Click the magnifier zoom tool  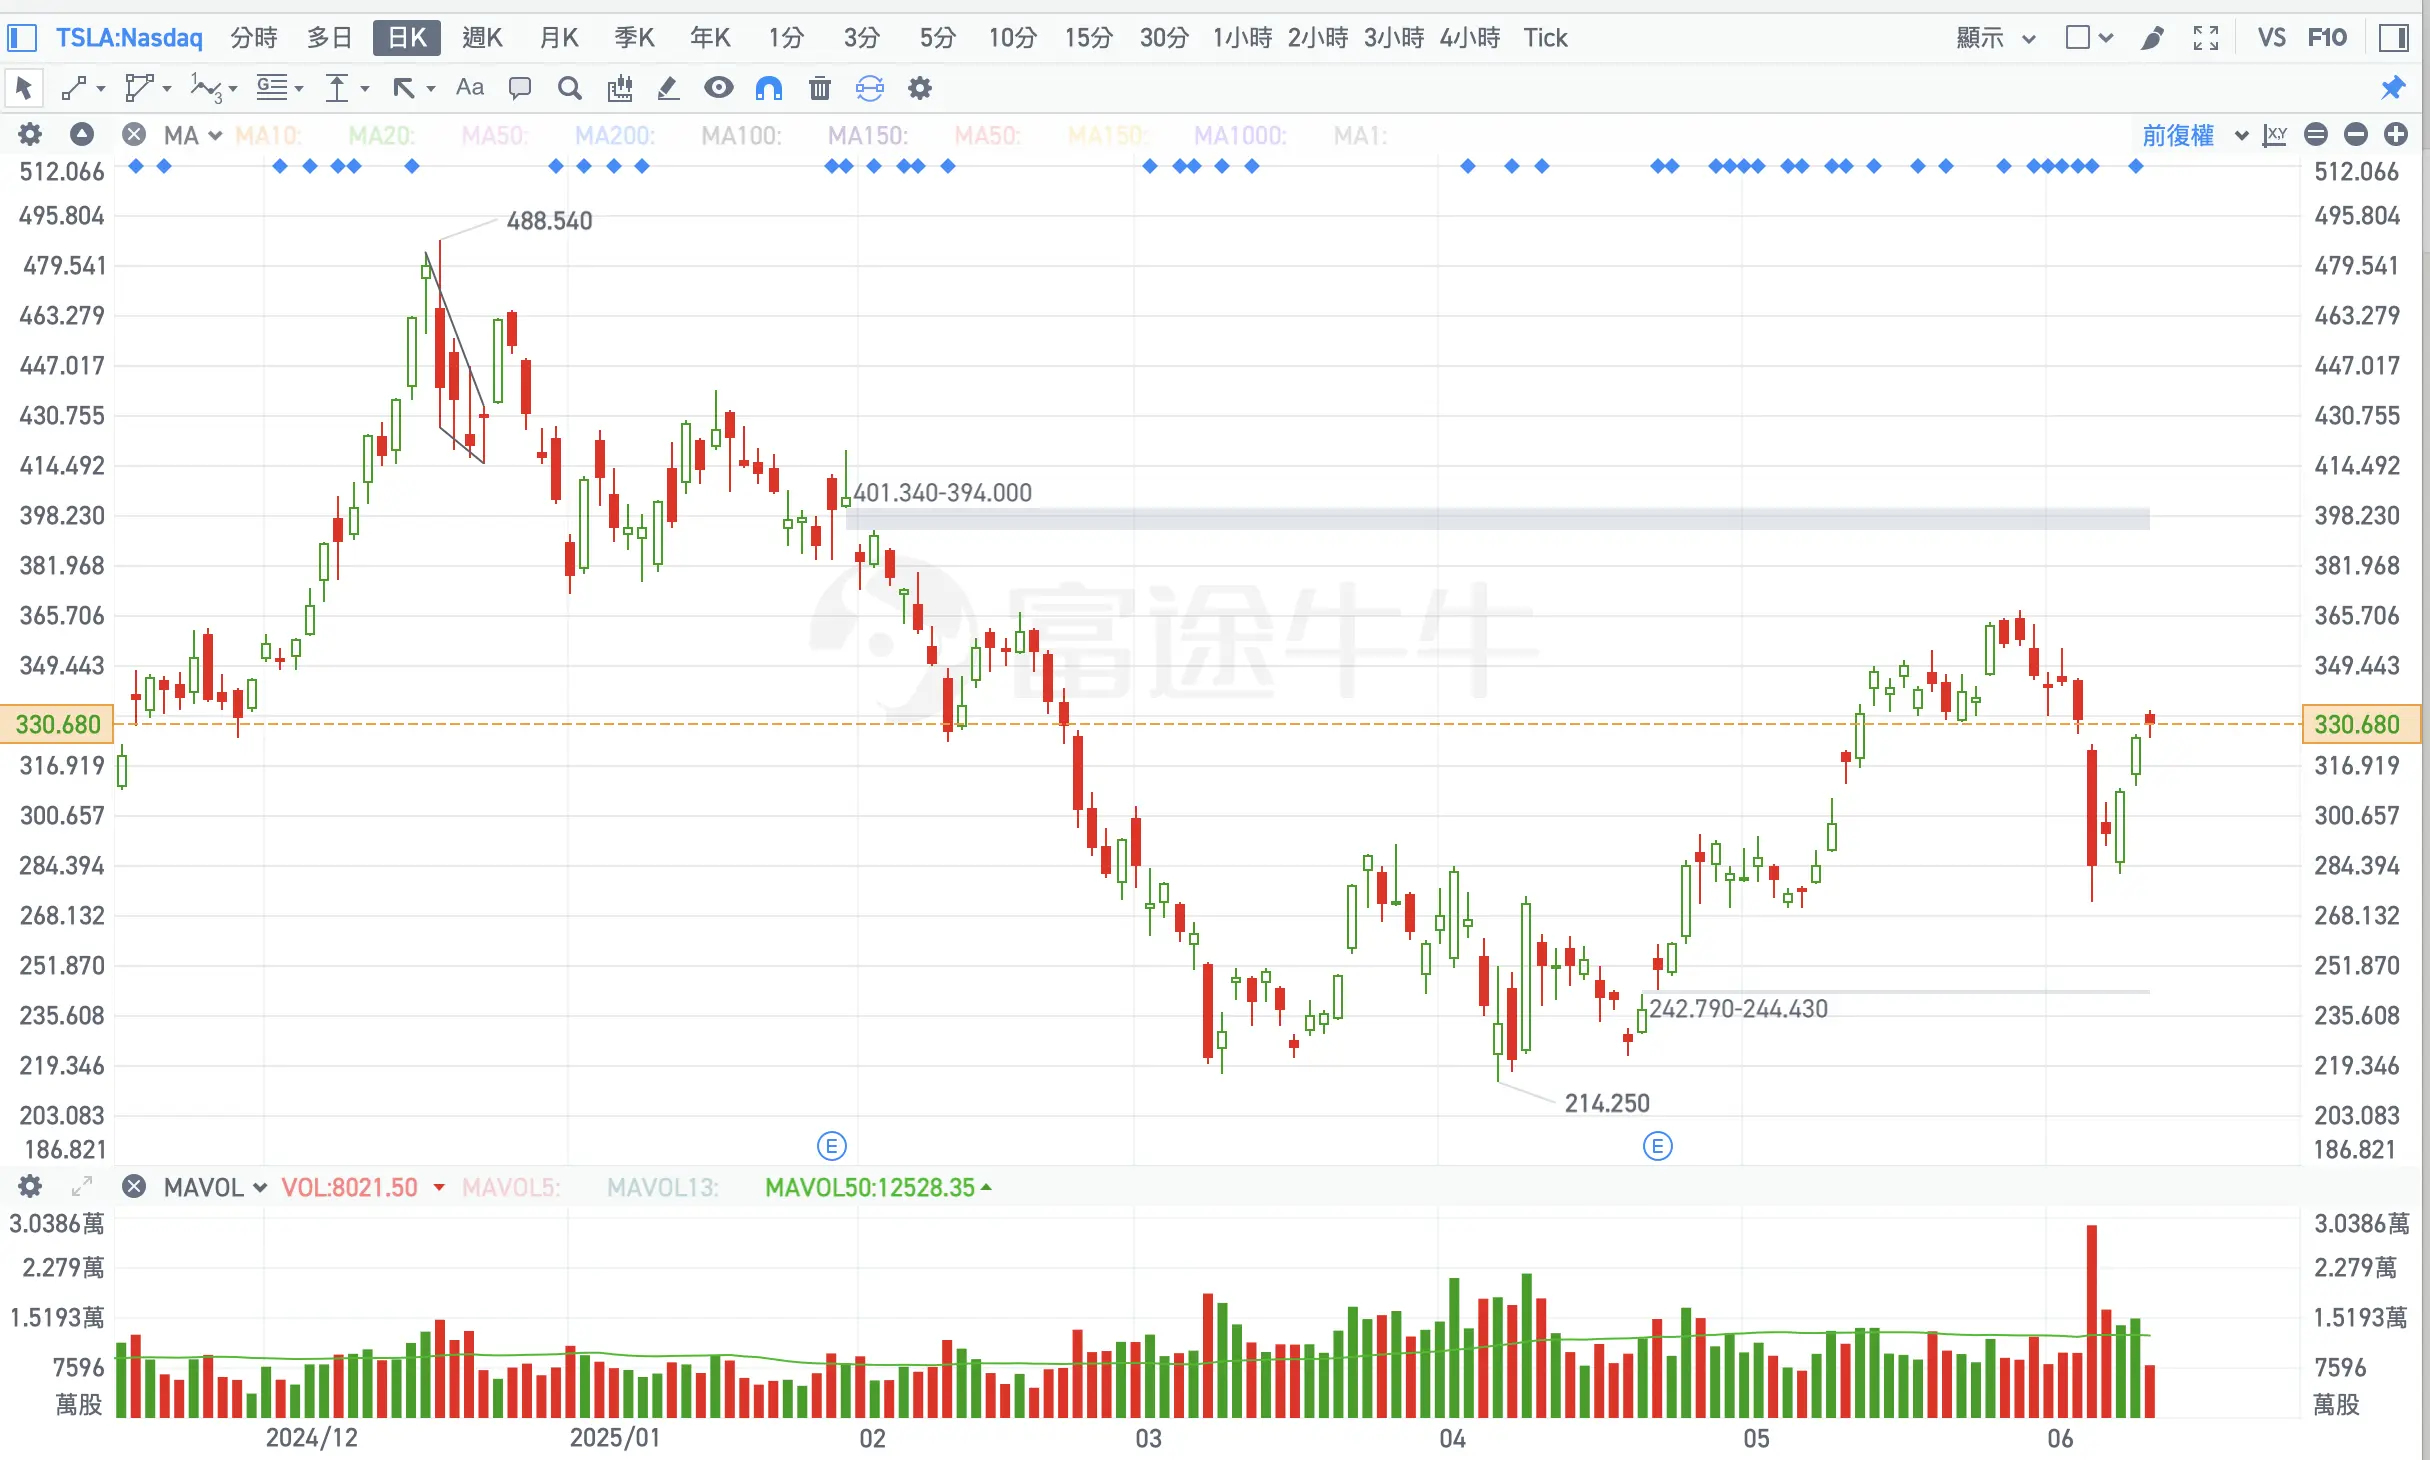[x=570, y=88]
